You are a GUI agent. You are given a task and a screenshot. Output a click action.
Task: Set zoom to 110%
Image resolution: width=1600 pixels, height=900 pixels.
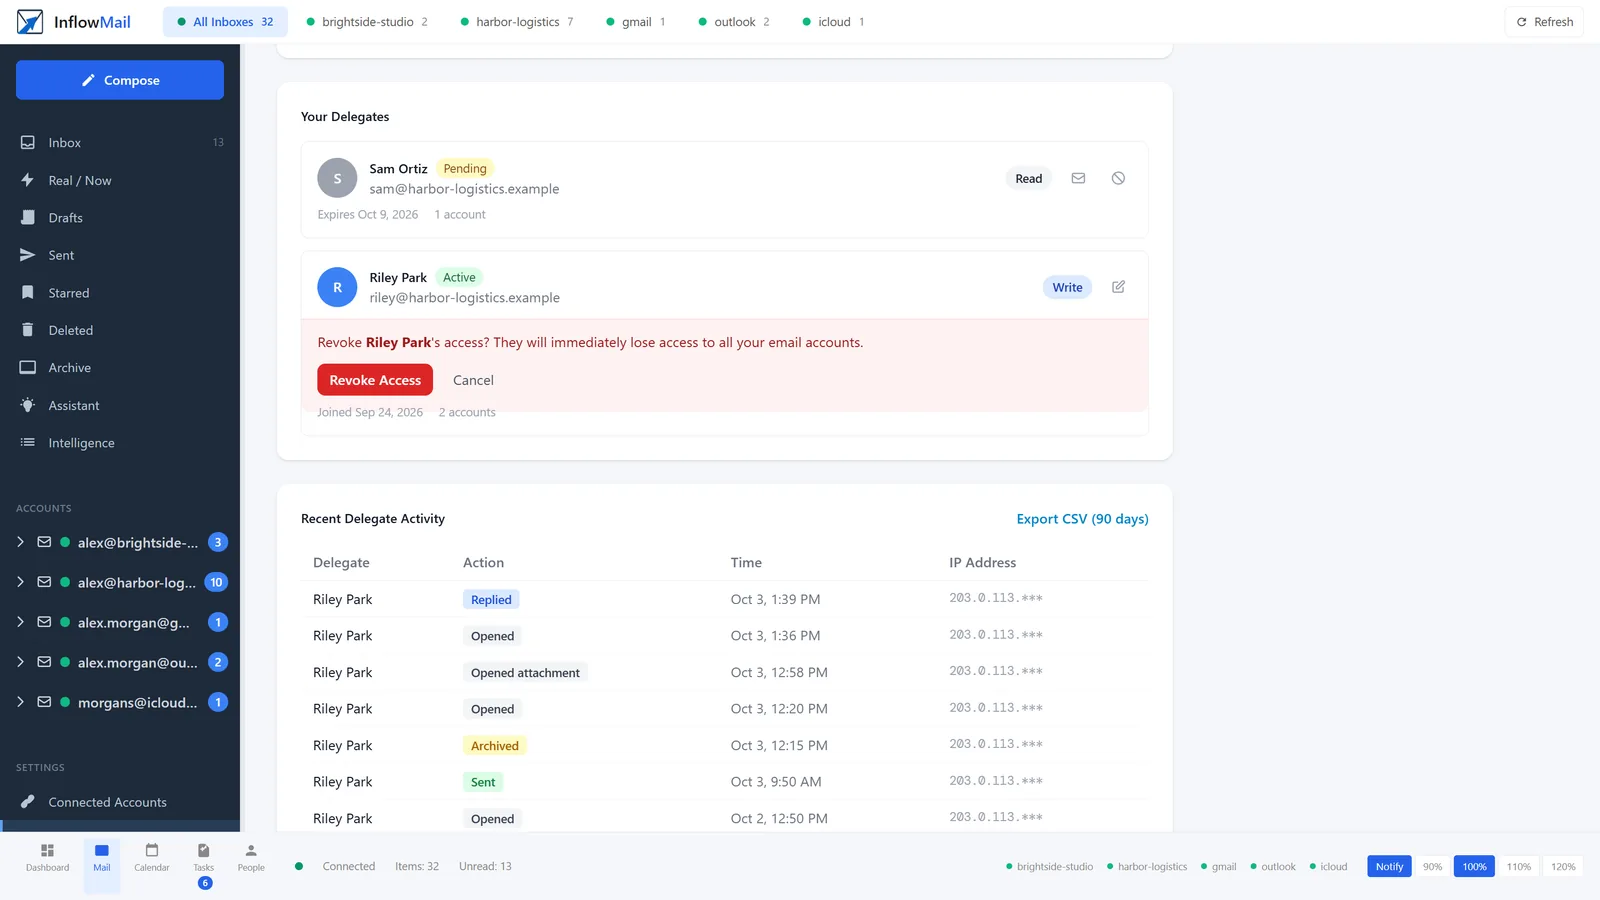(1519, 867)
